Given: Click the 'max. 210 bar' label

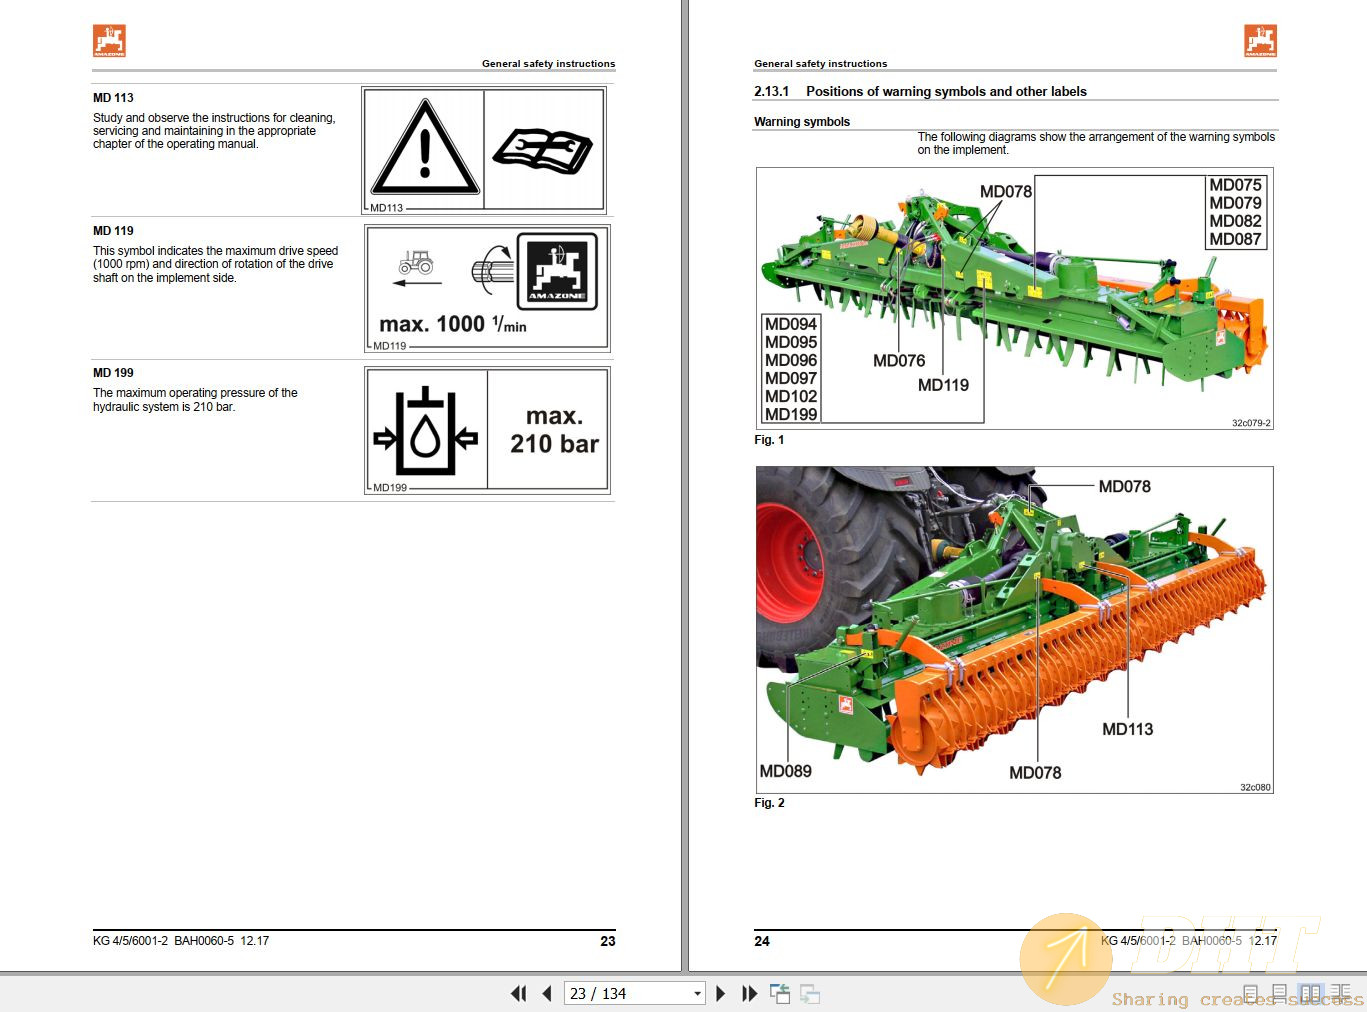Looking at the screenshot, I should [x=554, y=430].
